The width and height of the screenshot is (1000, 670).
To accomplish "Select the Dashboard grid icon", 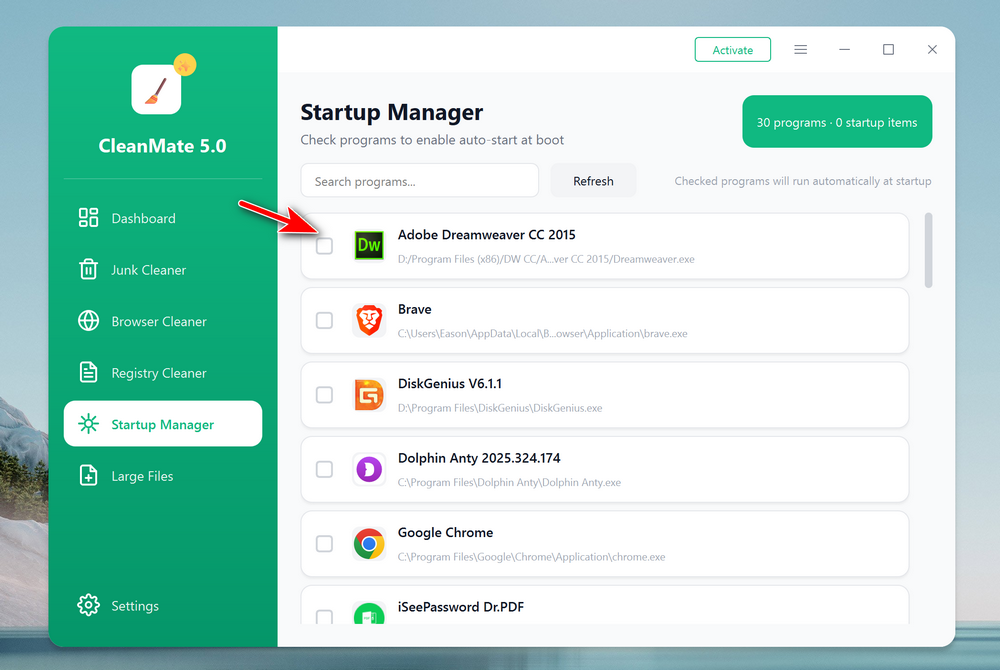I will coord(87,217).
